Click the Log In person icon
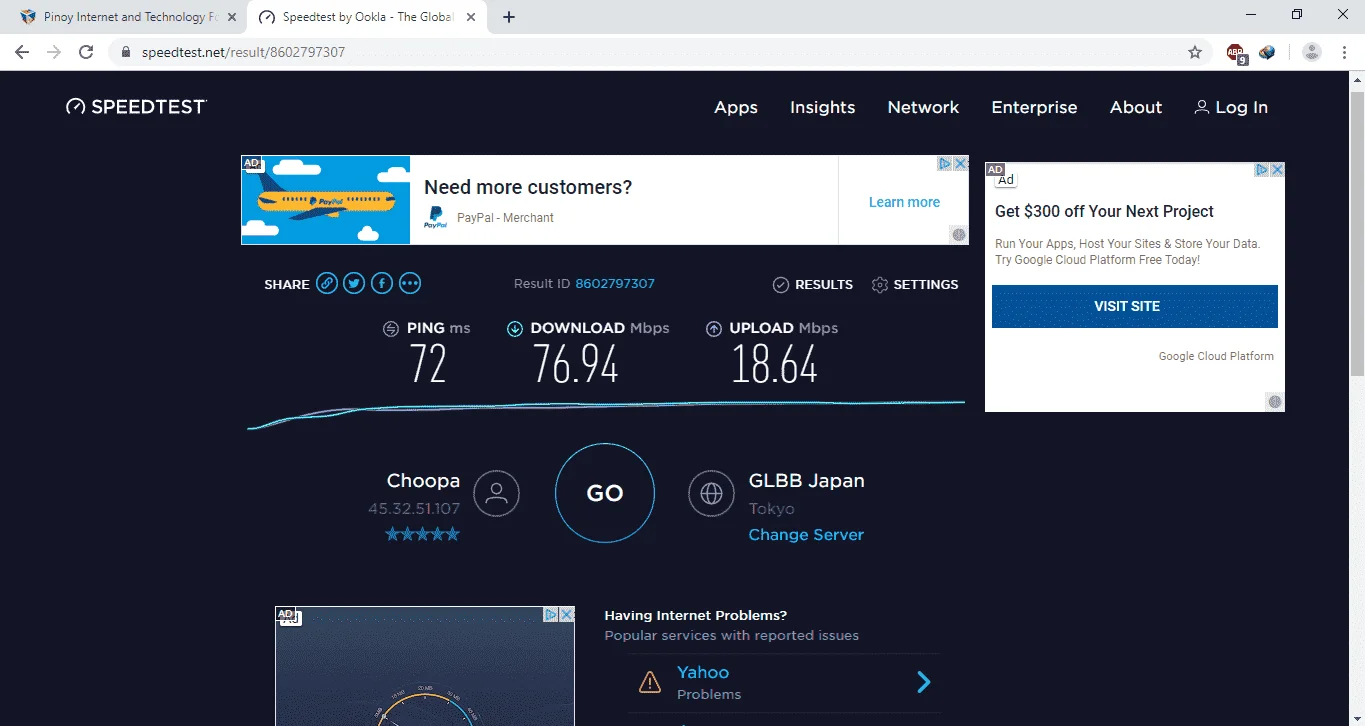 pyautogui.click(x=1202, y=107)
